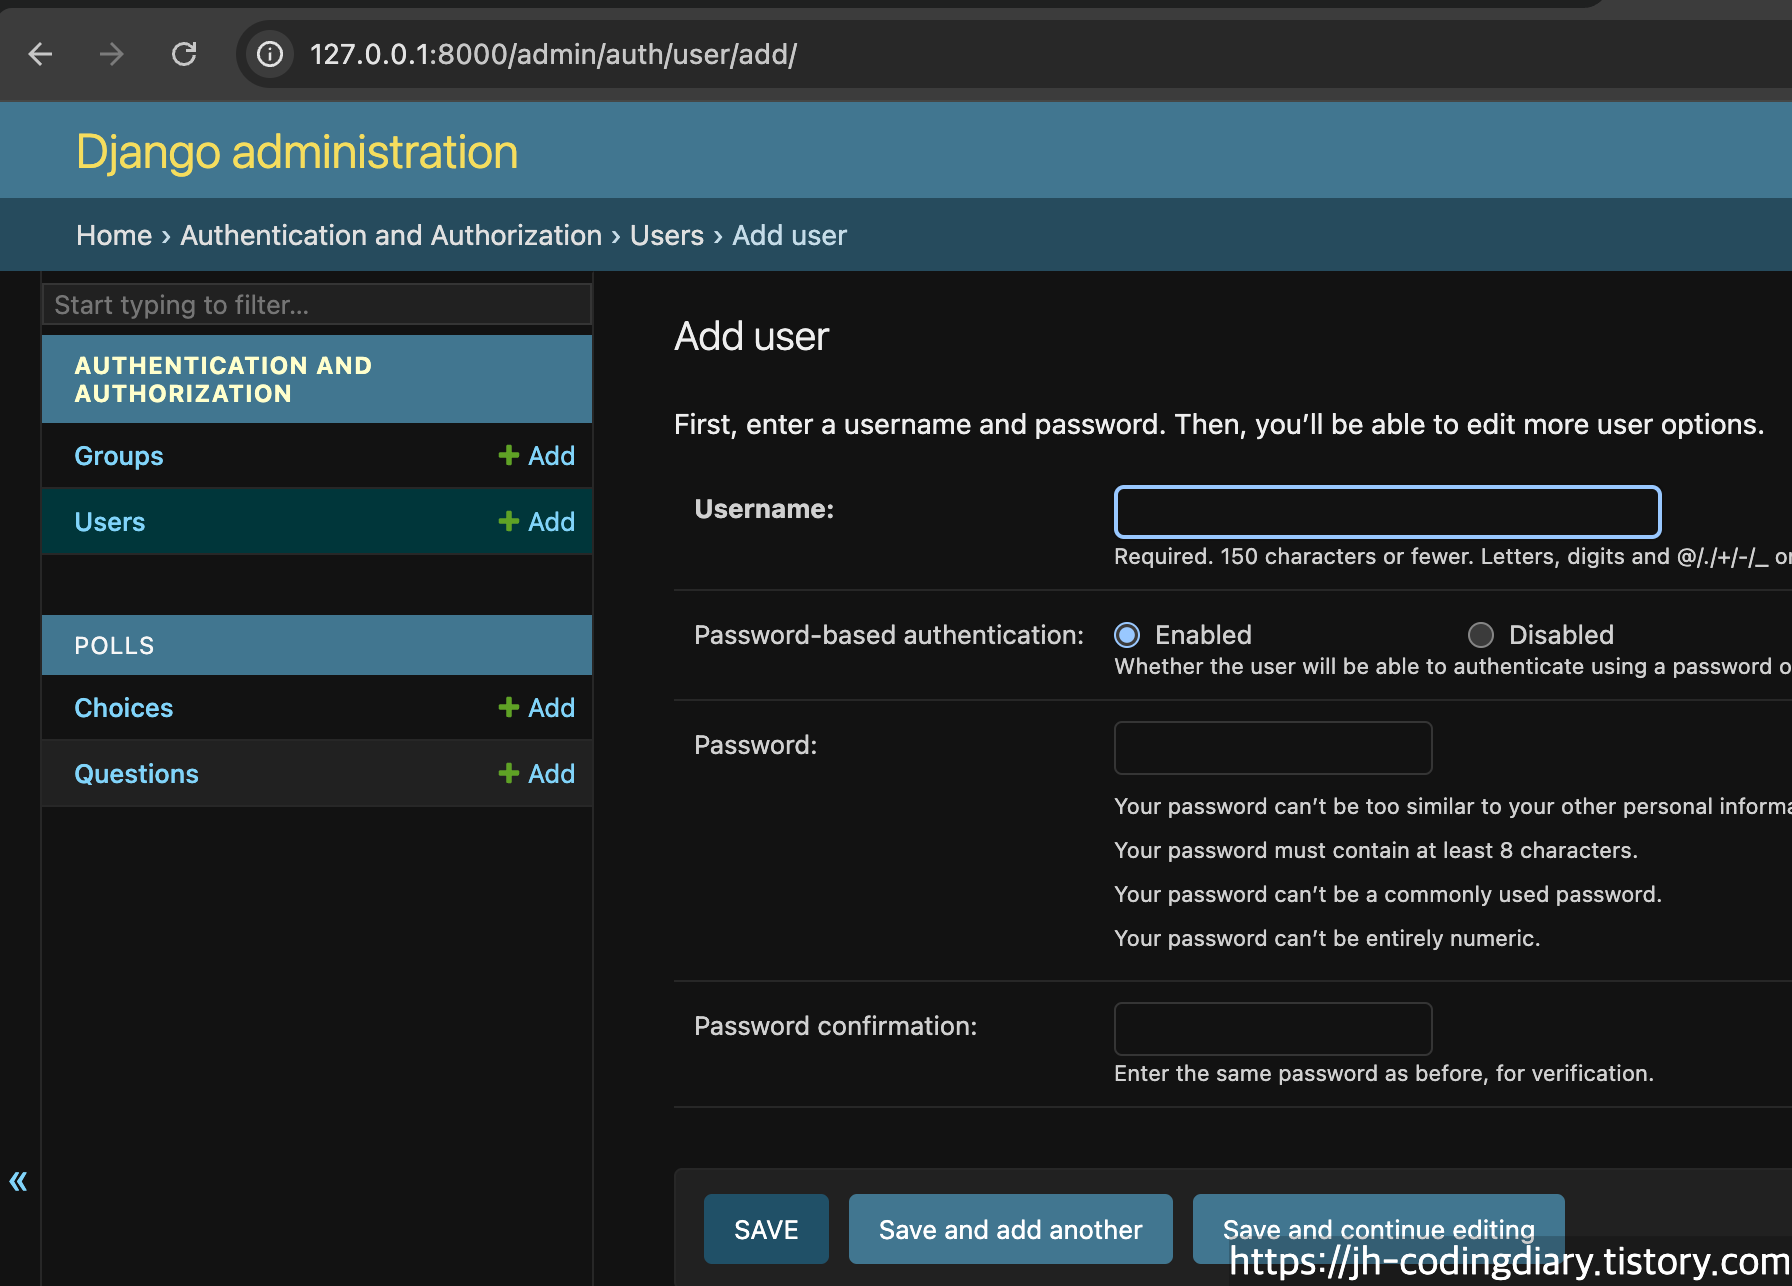Collapse the sidebar with double chevron
Screen dimensions: 1792x1286
coord(18,1181)
